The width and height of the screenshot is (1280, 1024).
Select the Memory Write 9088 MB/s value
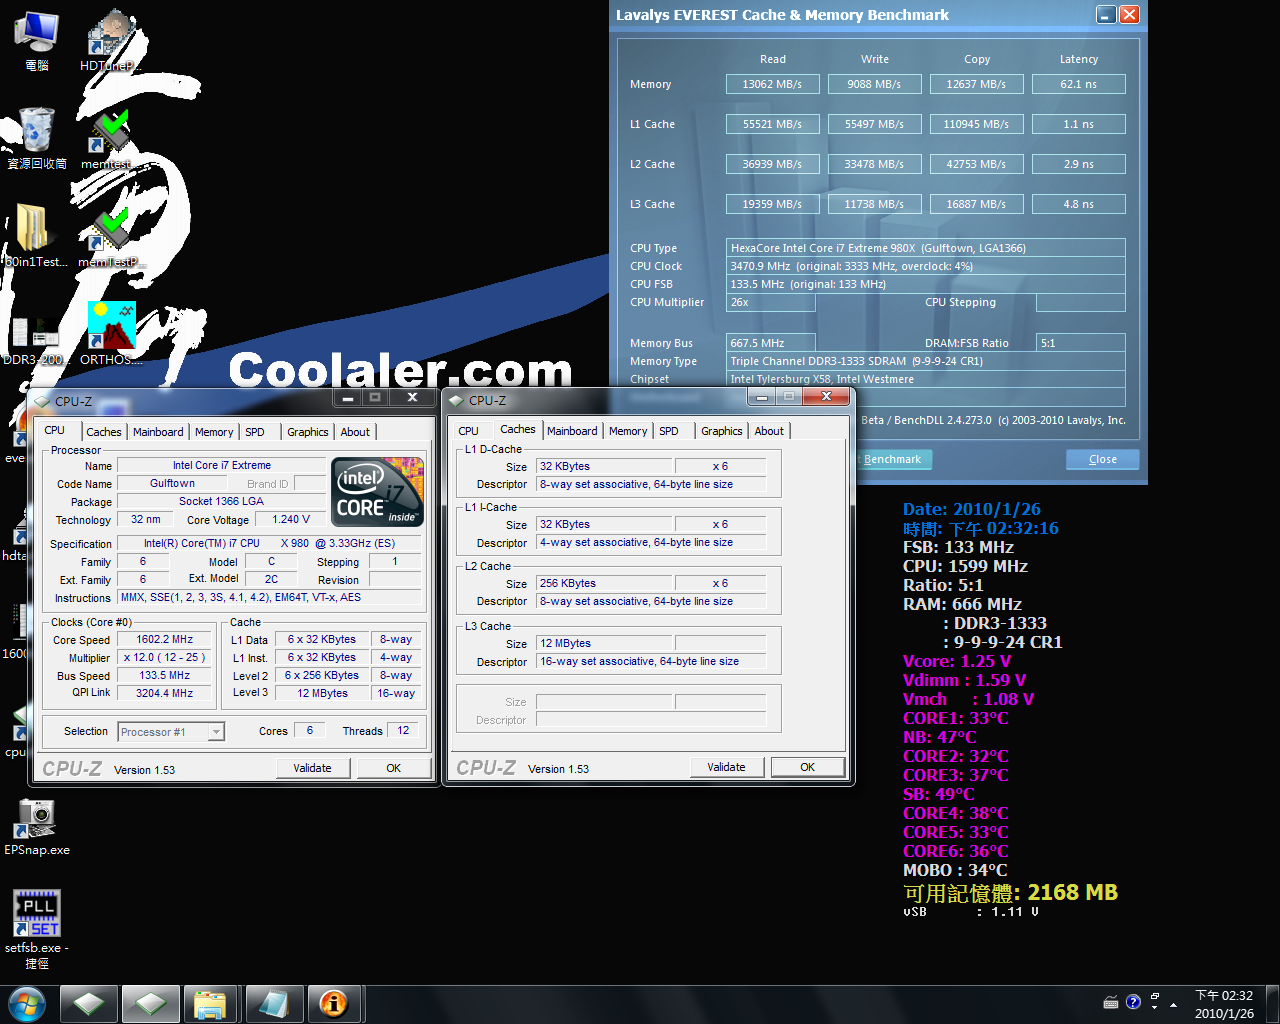(875, 84)
